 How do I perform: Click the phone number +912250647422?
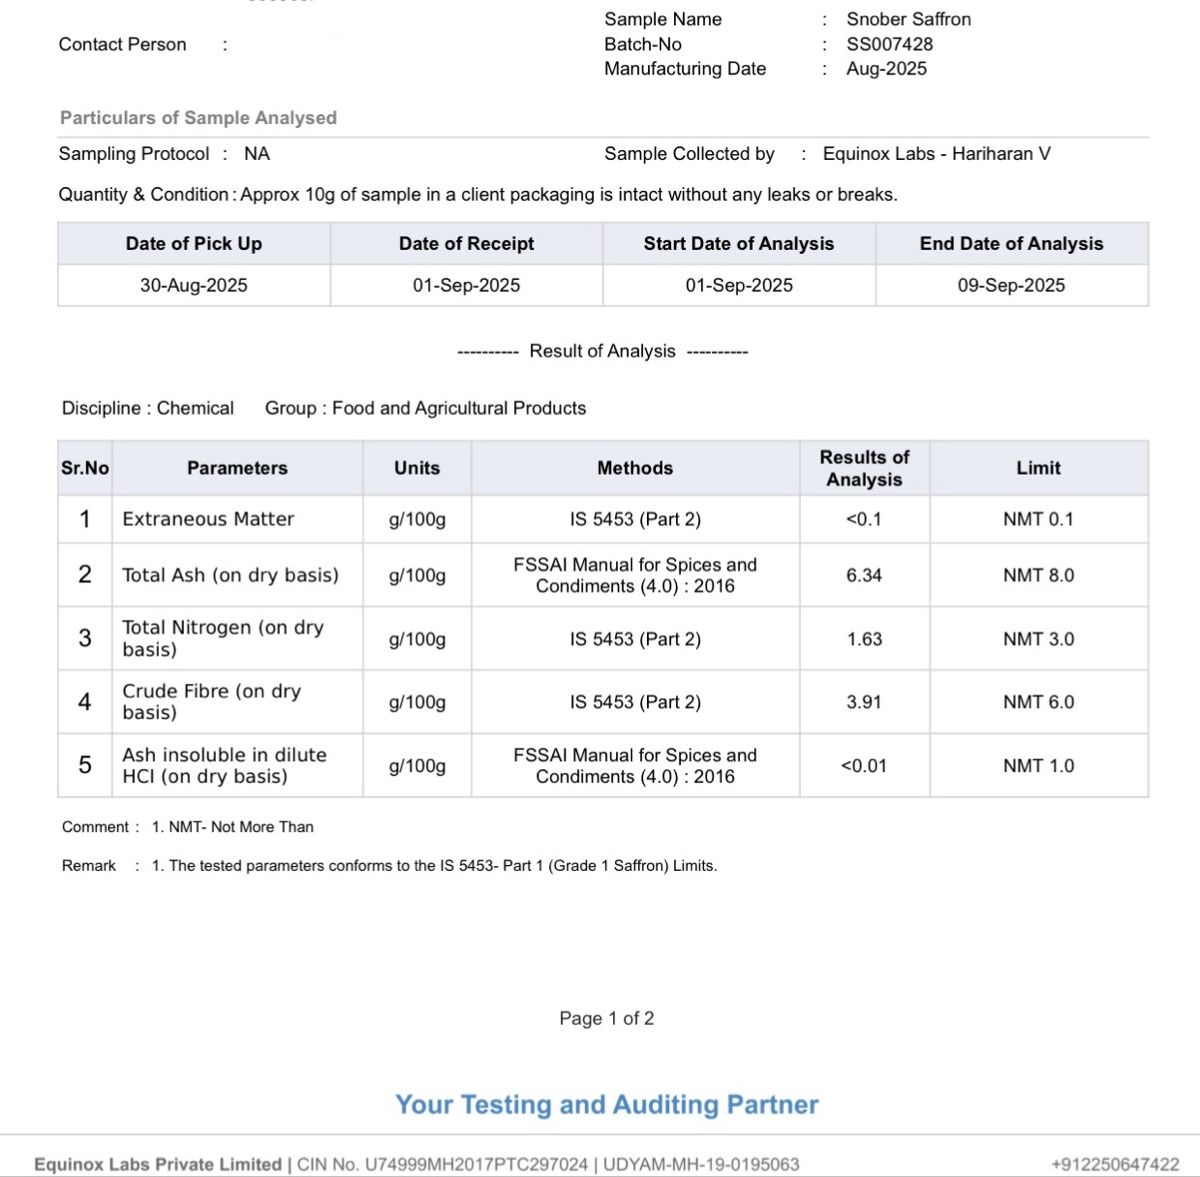click(x=1115, y=1164)
